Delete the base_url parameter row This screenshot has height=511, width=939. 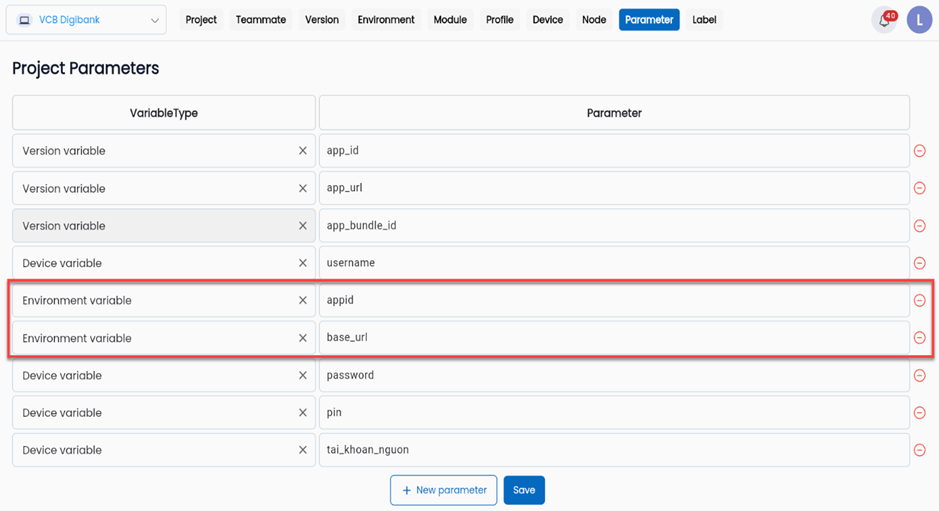tap(919, 338)
